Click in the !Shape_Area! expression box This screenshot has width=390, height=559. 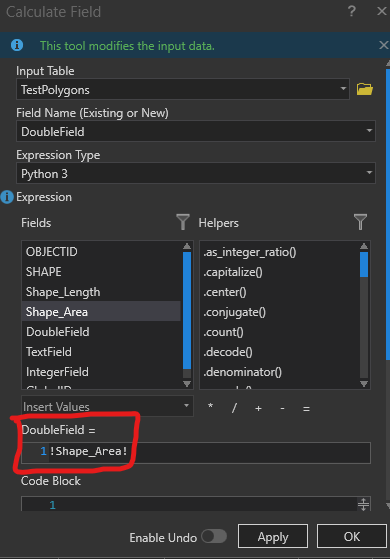(196, 452)
